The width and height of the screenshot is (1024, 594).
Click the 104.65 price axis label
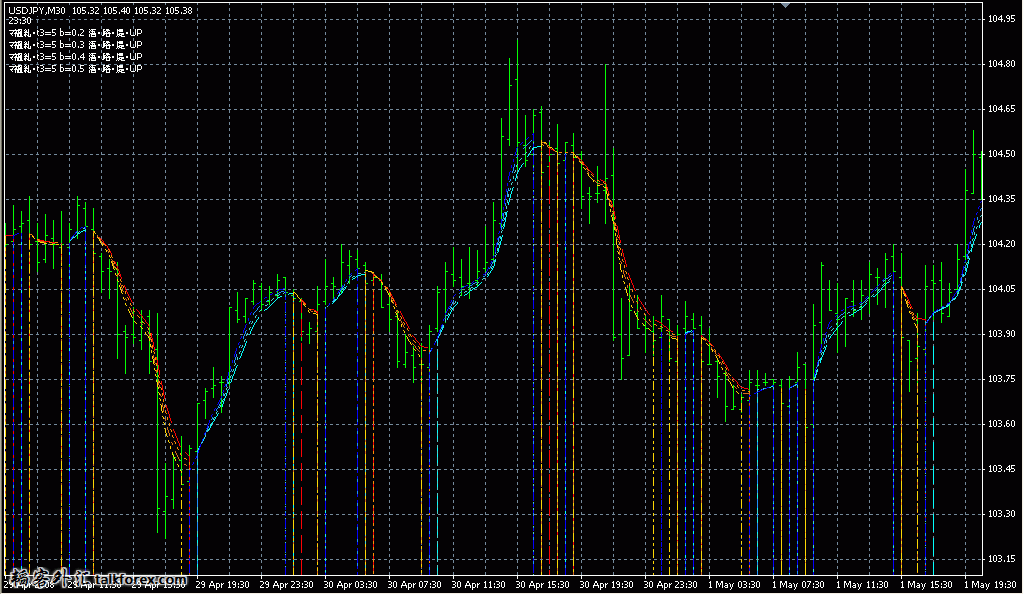[x=1002, y=109]
